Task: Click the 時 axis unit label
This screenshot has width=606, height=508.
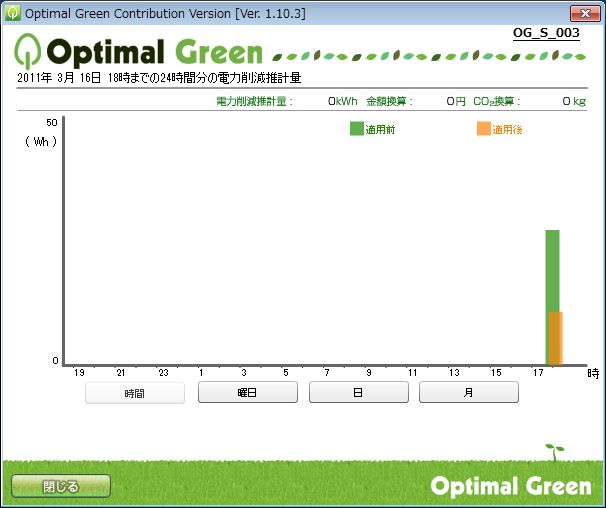Action: pos(593,373)
